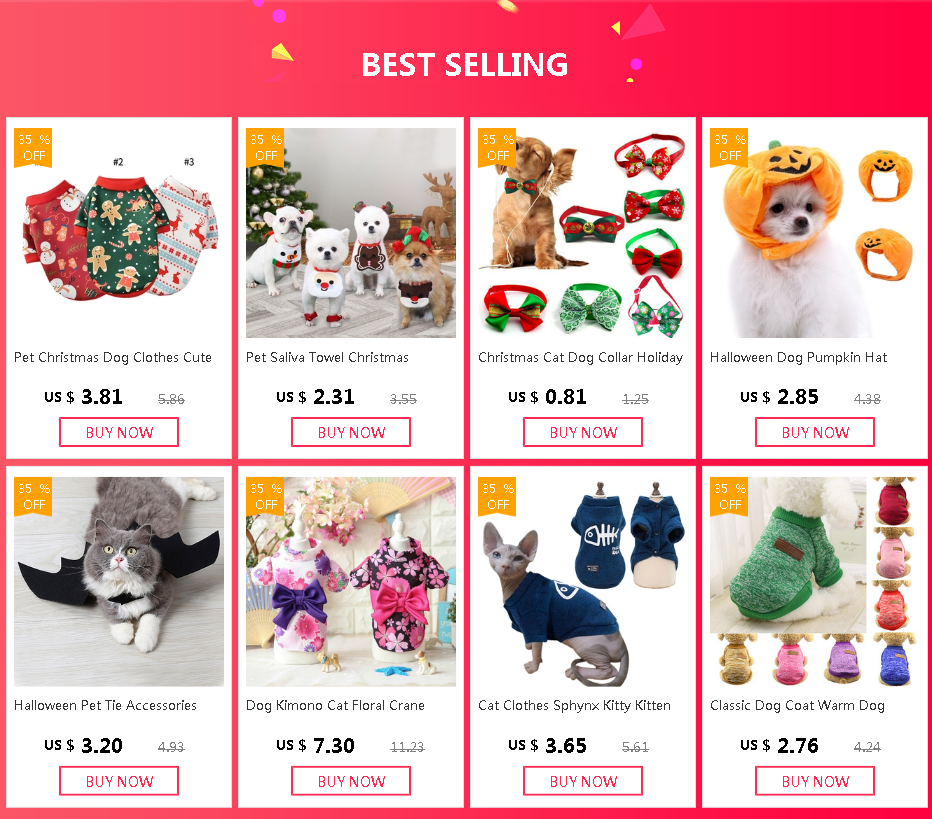Image resolution: width=932 pixels, height=819 pixels.
Task: View the cat with bat wings image
Action: click(119, 582)
